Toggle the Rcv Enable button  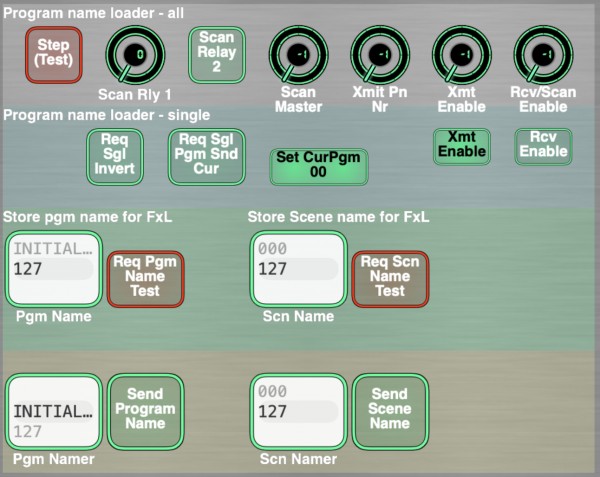(x=543, y=147)
